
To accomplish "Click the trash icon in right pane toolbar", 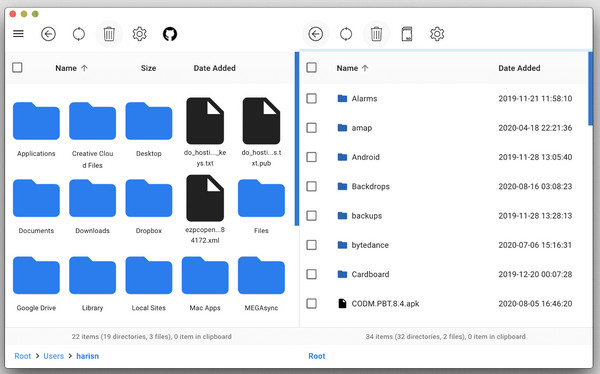I will [x=376, y=34].
